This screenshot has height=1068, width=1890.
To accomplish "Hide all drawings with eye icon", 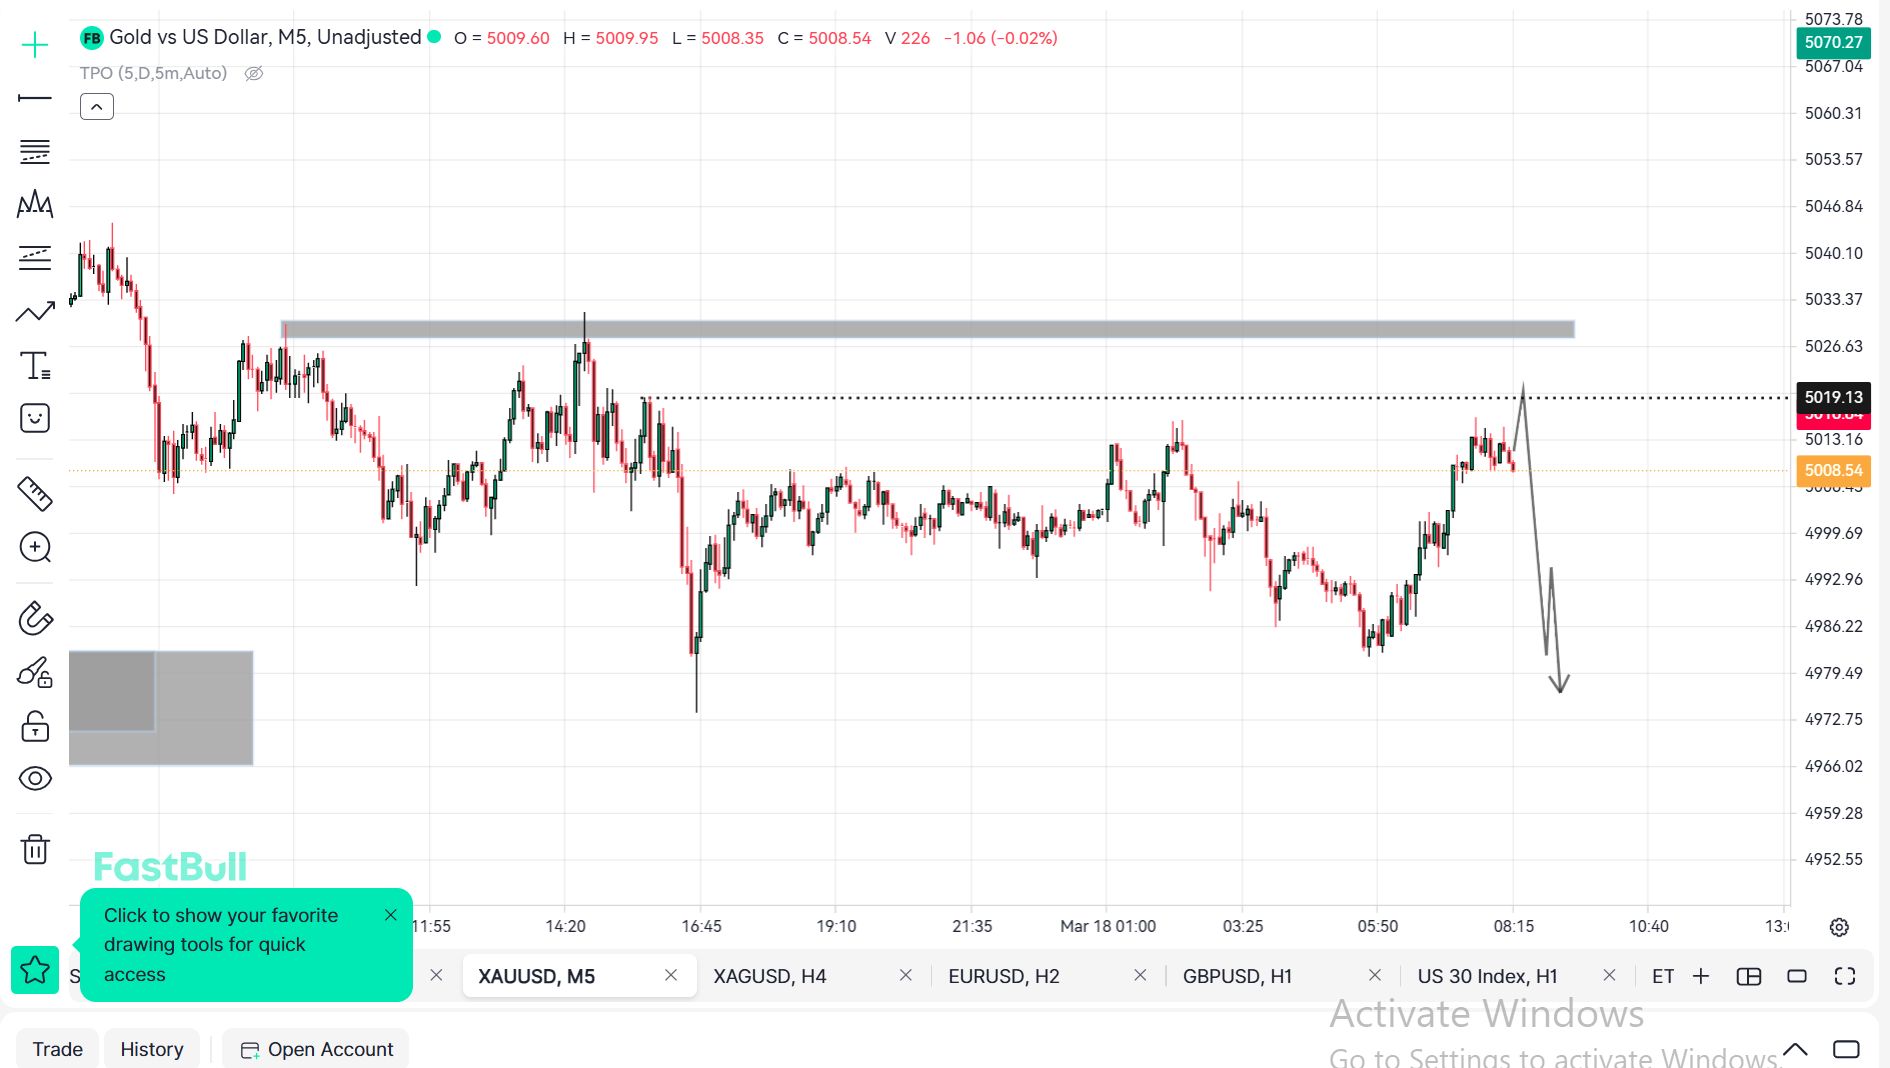I will pos(35,778).
